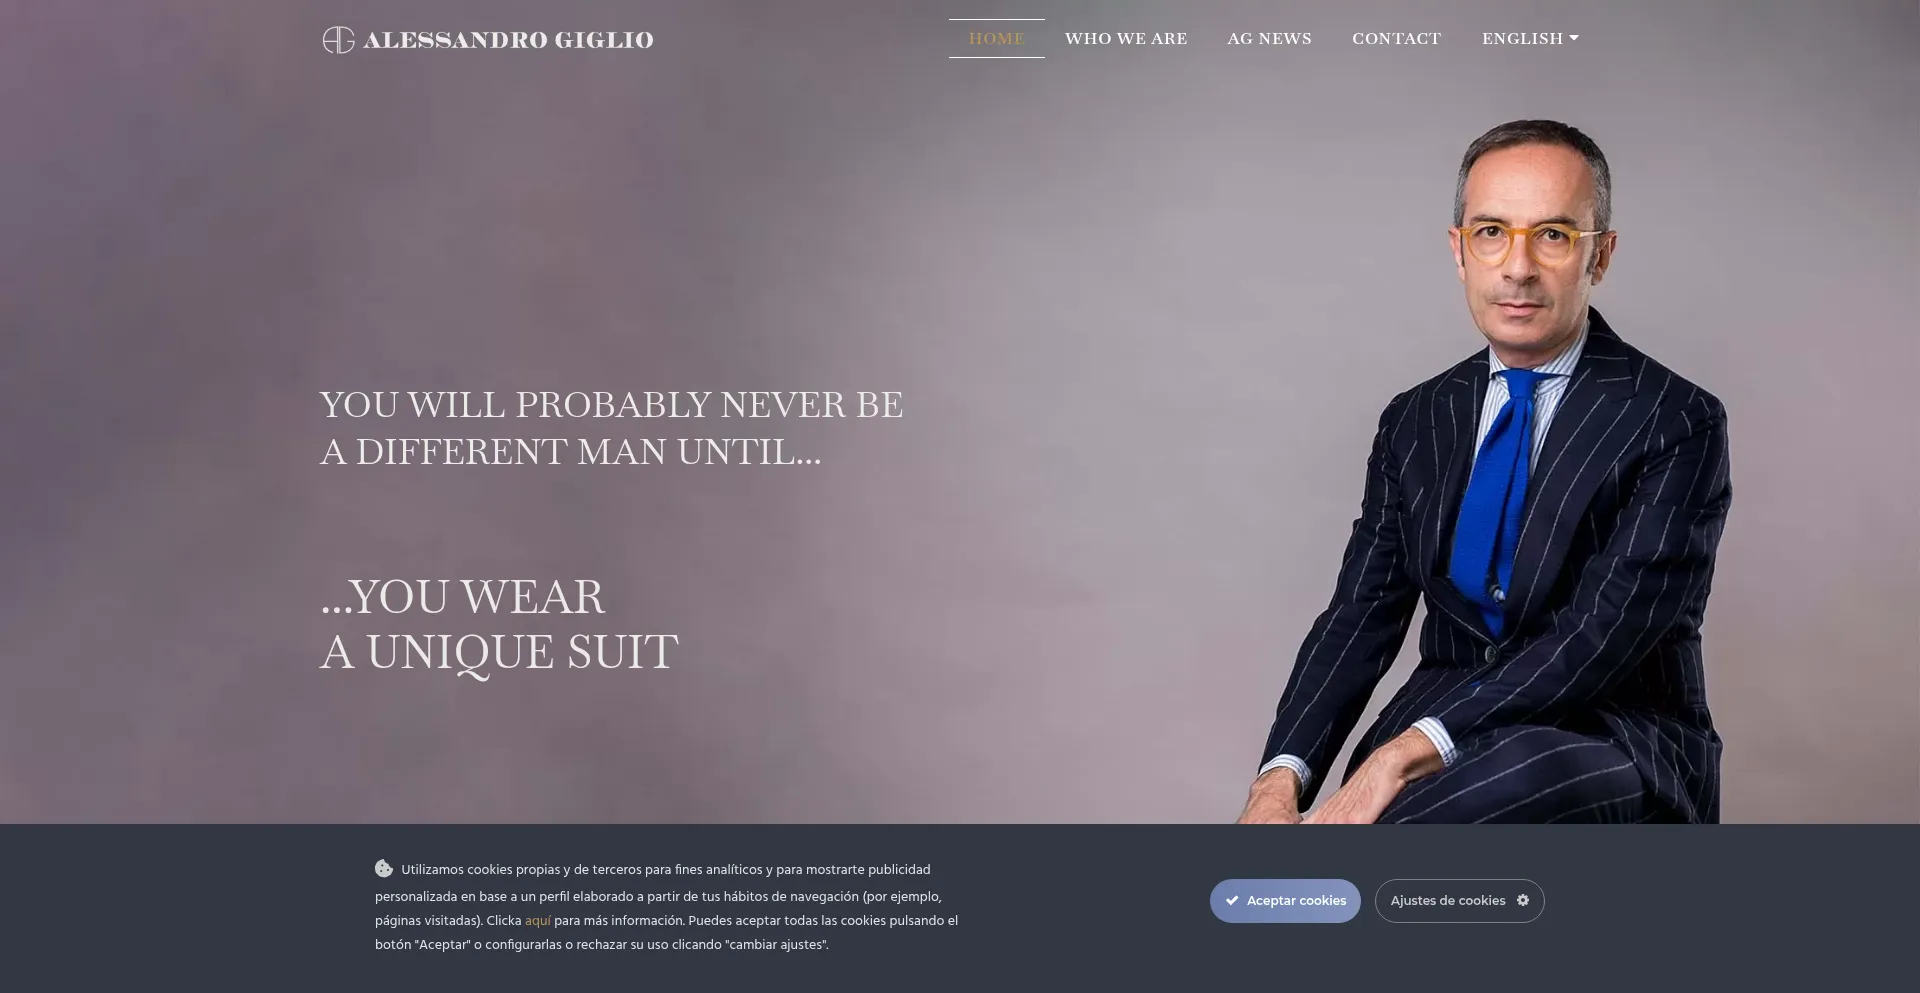Open Ajustes de cookies settings
This screenshot has width=1920, height=993.
[x=1459, y=901]
